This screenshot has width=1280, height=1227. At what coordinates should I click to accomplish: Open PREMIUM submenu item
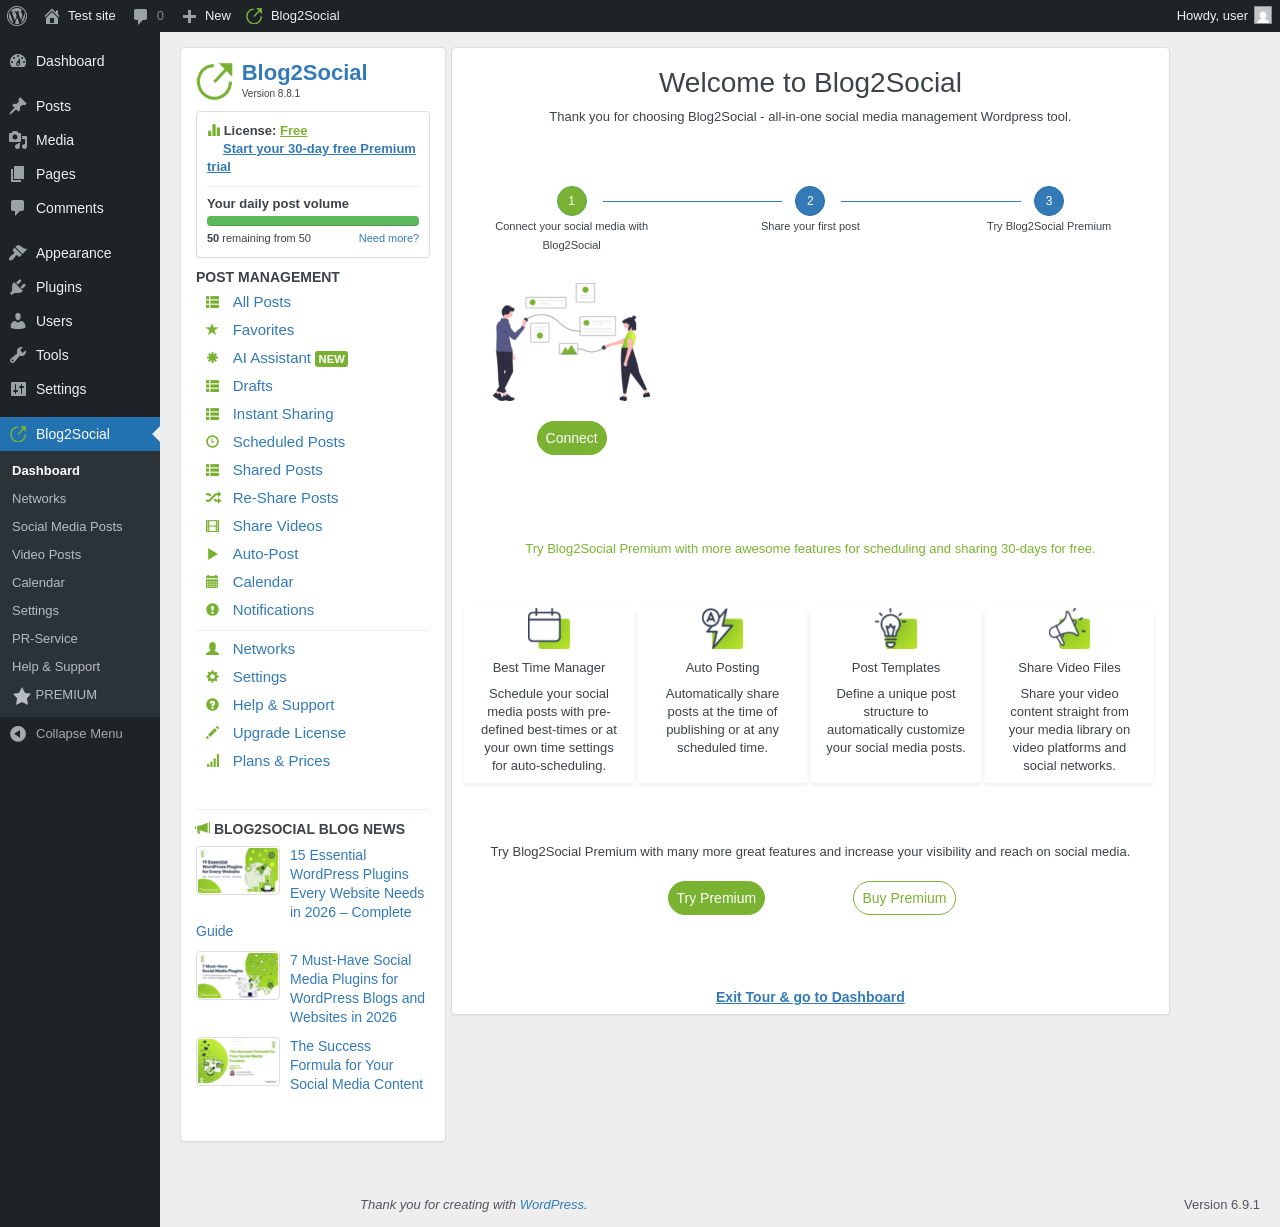coord(80,695)
